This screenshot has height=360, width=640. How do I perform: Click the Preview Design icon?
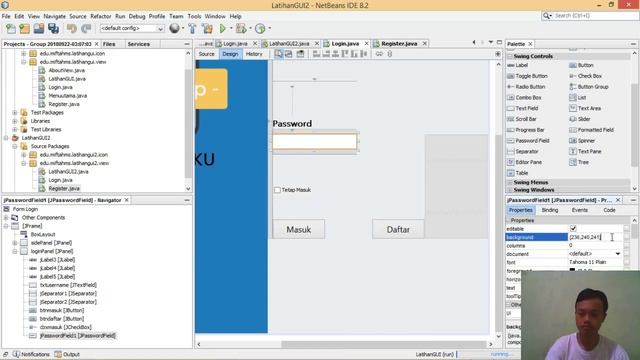click(x=300, y=54)
